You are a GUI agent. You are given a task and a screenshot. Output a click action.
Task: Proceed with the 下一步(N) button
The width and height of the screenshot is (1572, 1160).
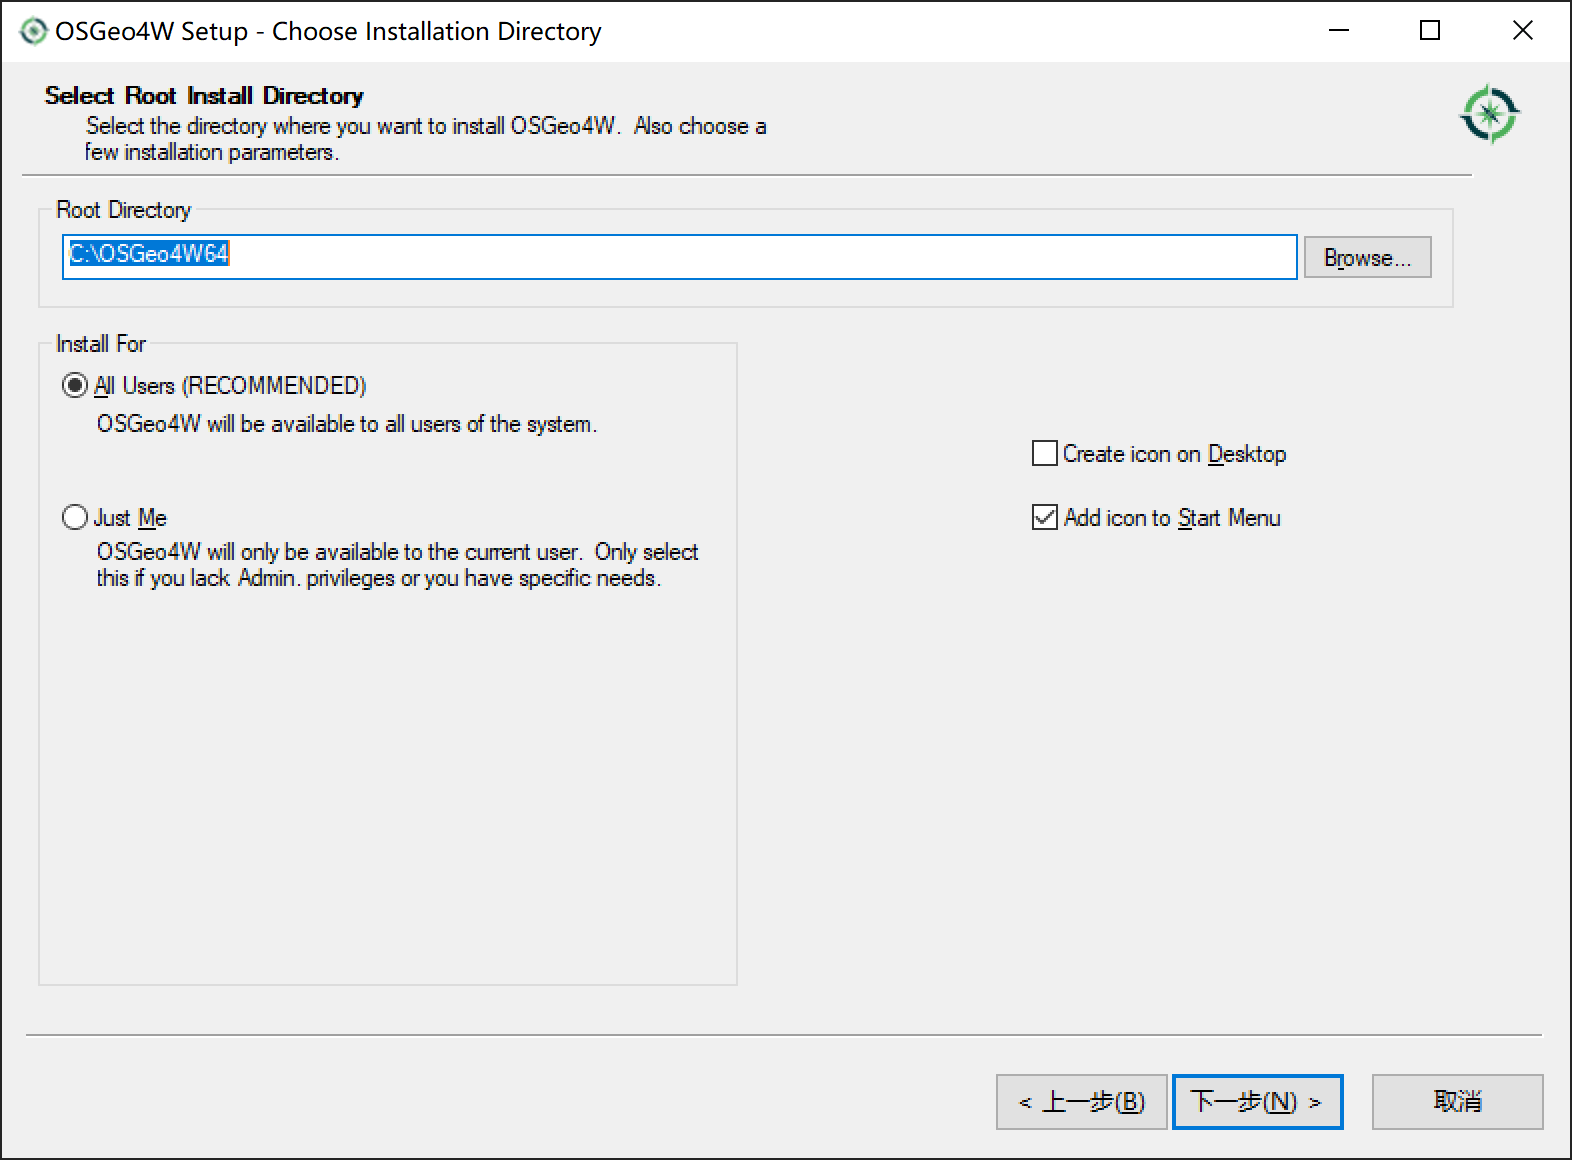click(1256, 1102)
